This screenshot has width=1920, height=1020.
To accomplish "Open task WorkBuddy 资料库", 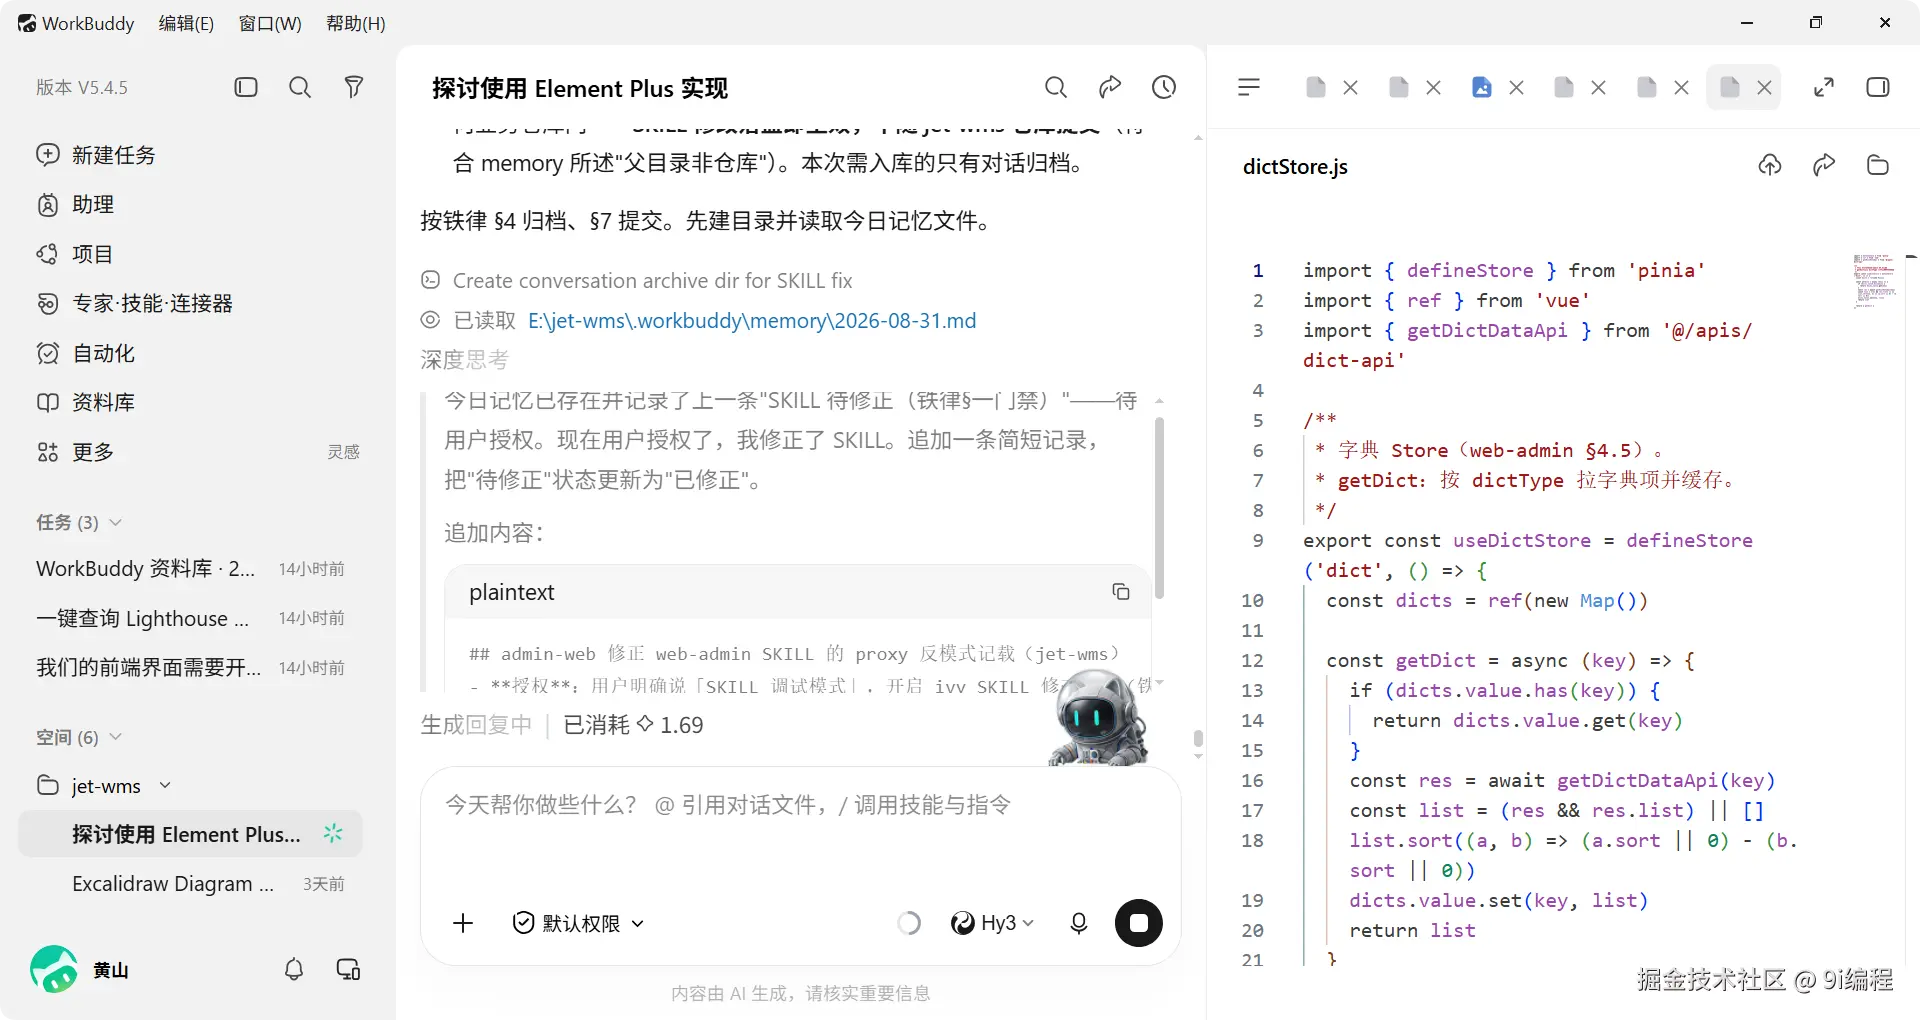I will point(190,568).
